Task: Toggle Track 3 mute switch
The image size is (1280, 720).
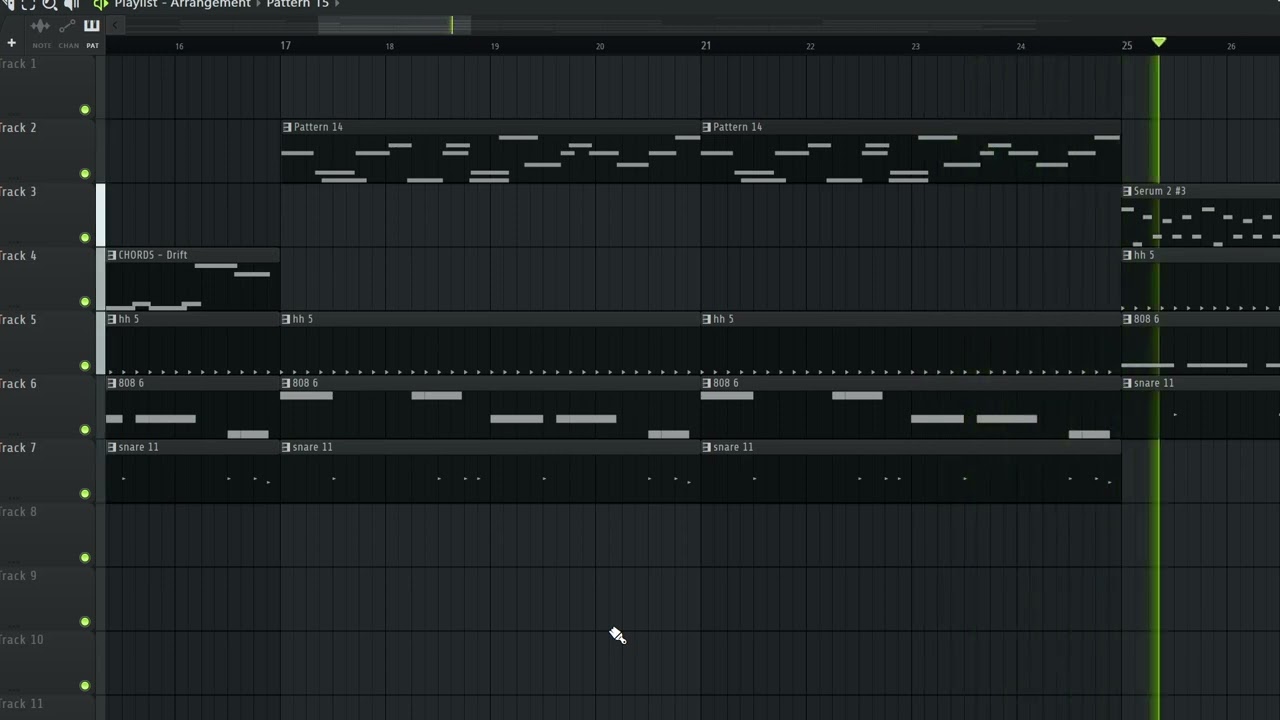Action: 85,238
